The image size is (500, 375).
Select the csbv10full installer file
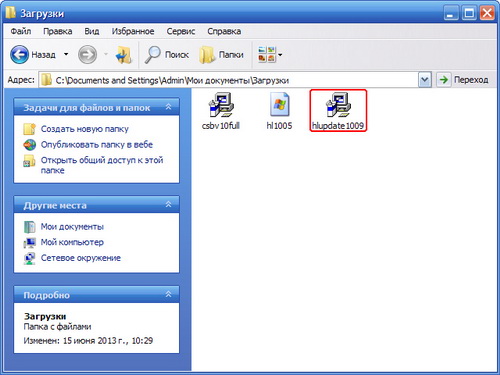pyautogui.click(x=221, y=111)
